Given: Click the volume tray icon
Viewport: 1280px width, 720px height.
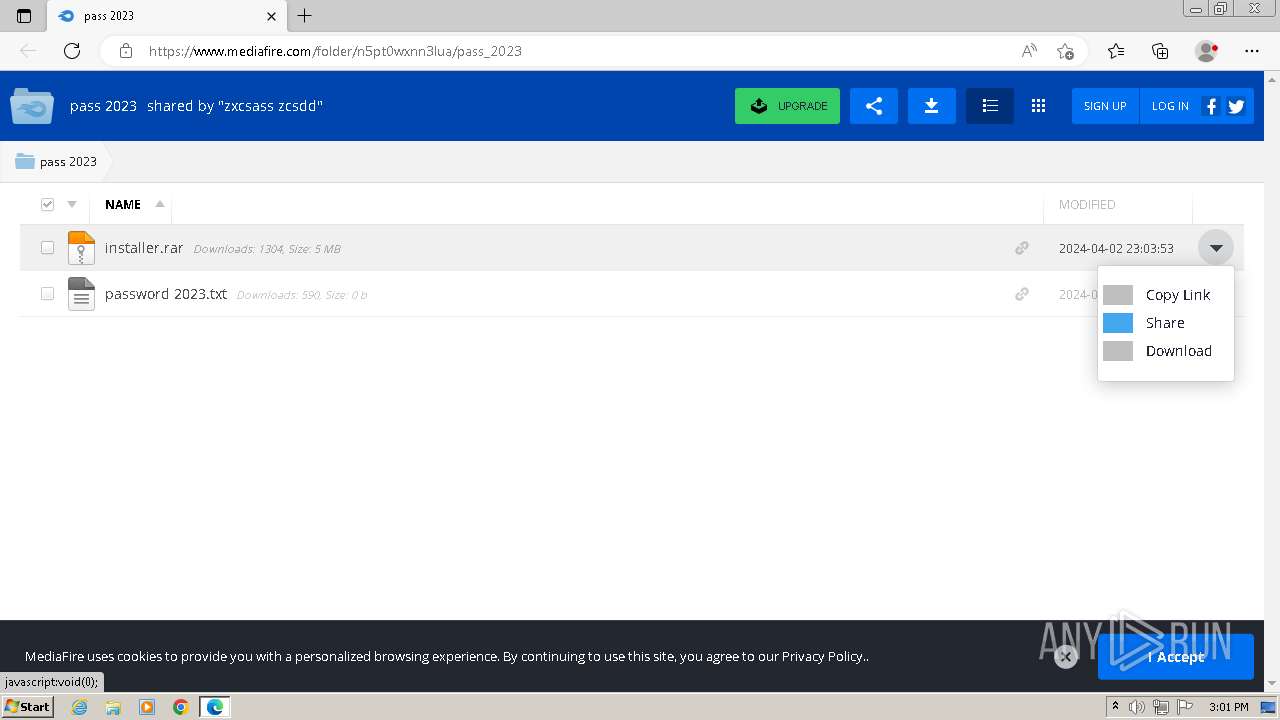Looking at the screenshot, I should coord(1138,707).
